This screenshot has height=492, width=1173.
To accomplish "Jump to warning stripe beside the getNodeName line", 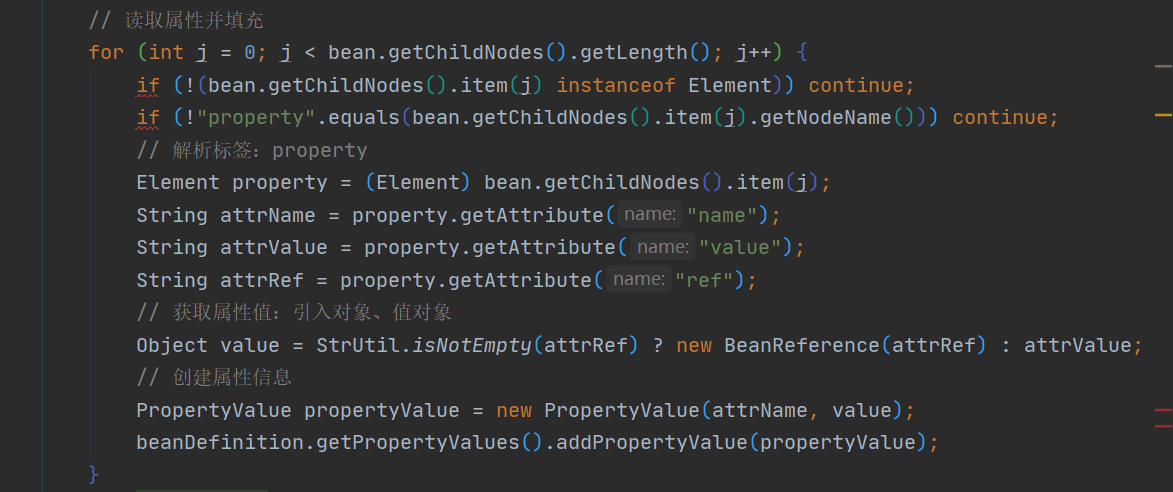I will pyautogui.click(x=1163, y=115).
